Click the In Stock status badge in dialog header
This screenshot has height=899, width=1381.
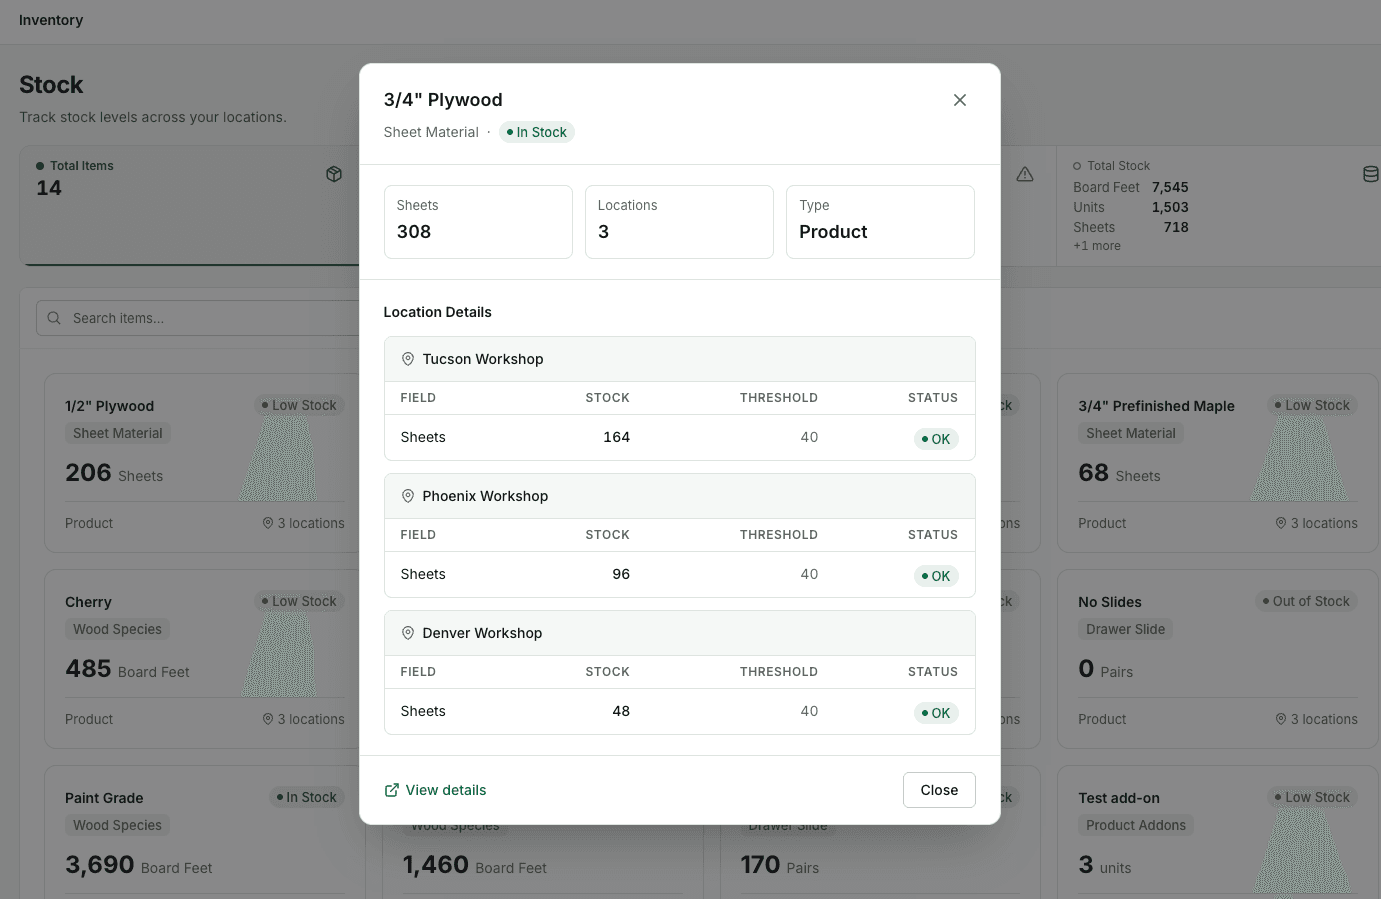pos(537,132)
